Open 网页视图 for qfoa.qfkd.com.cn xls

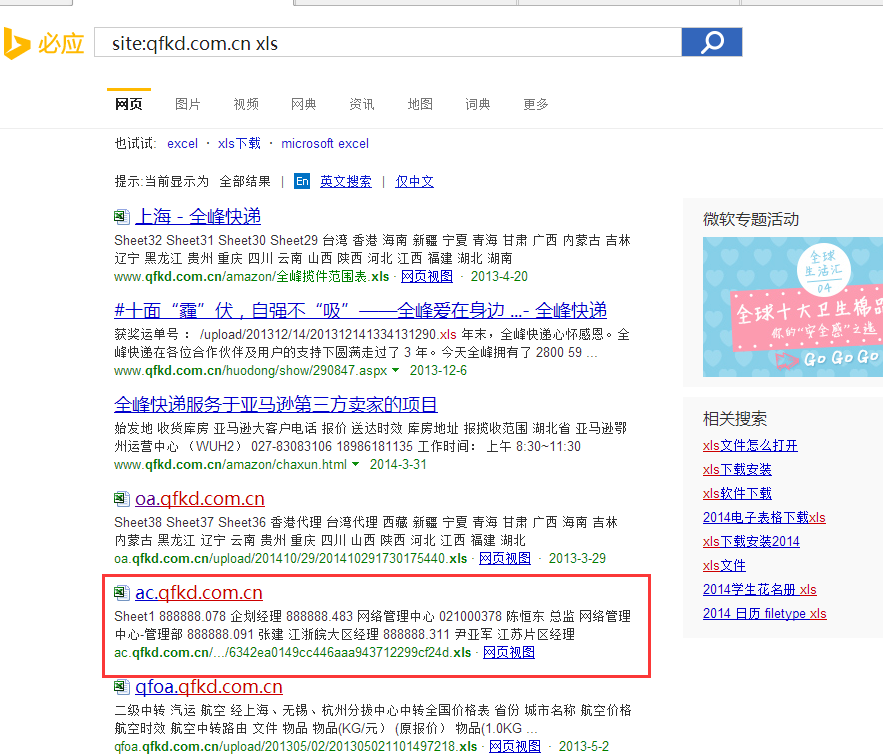515,747
